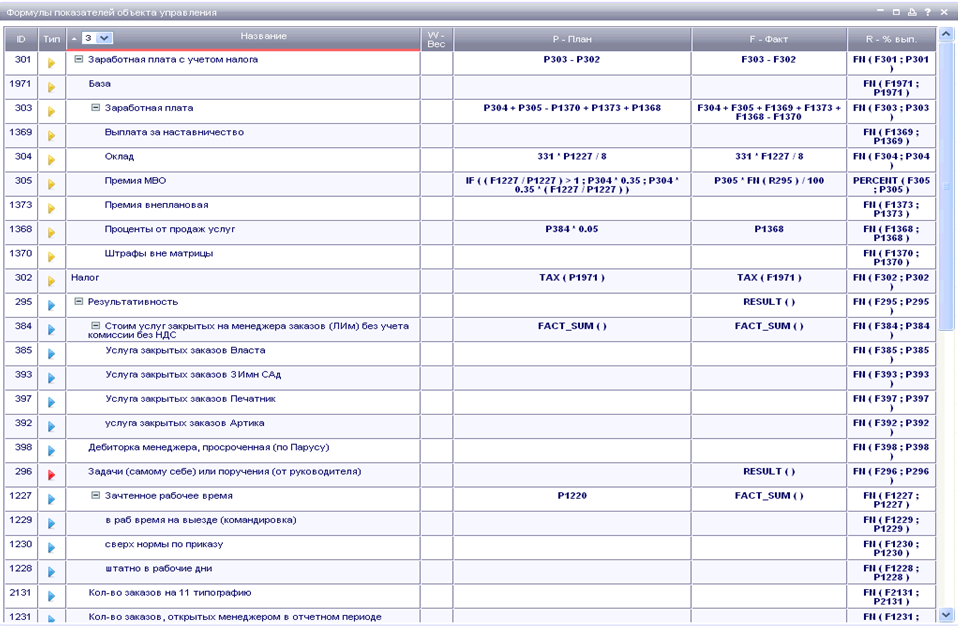Click the P - План column header
Viewport: 958px width, 628px height.
[x=572, y=39]
